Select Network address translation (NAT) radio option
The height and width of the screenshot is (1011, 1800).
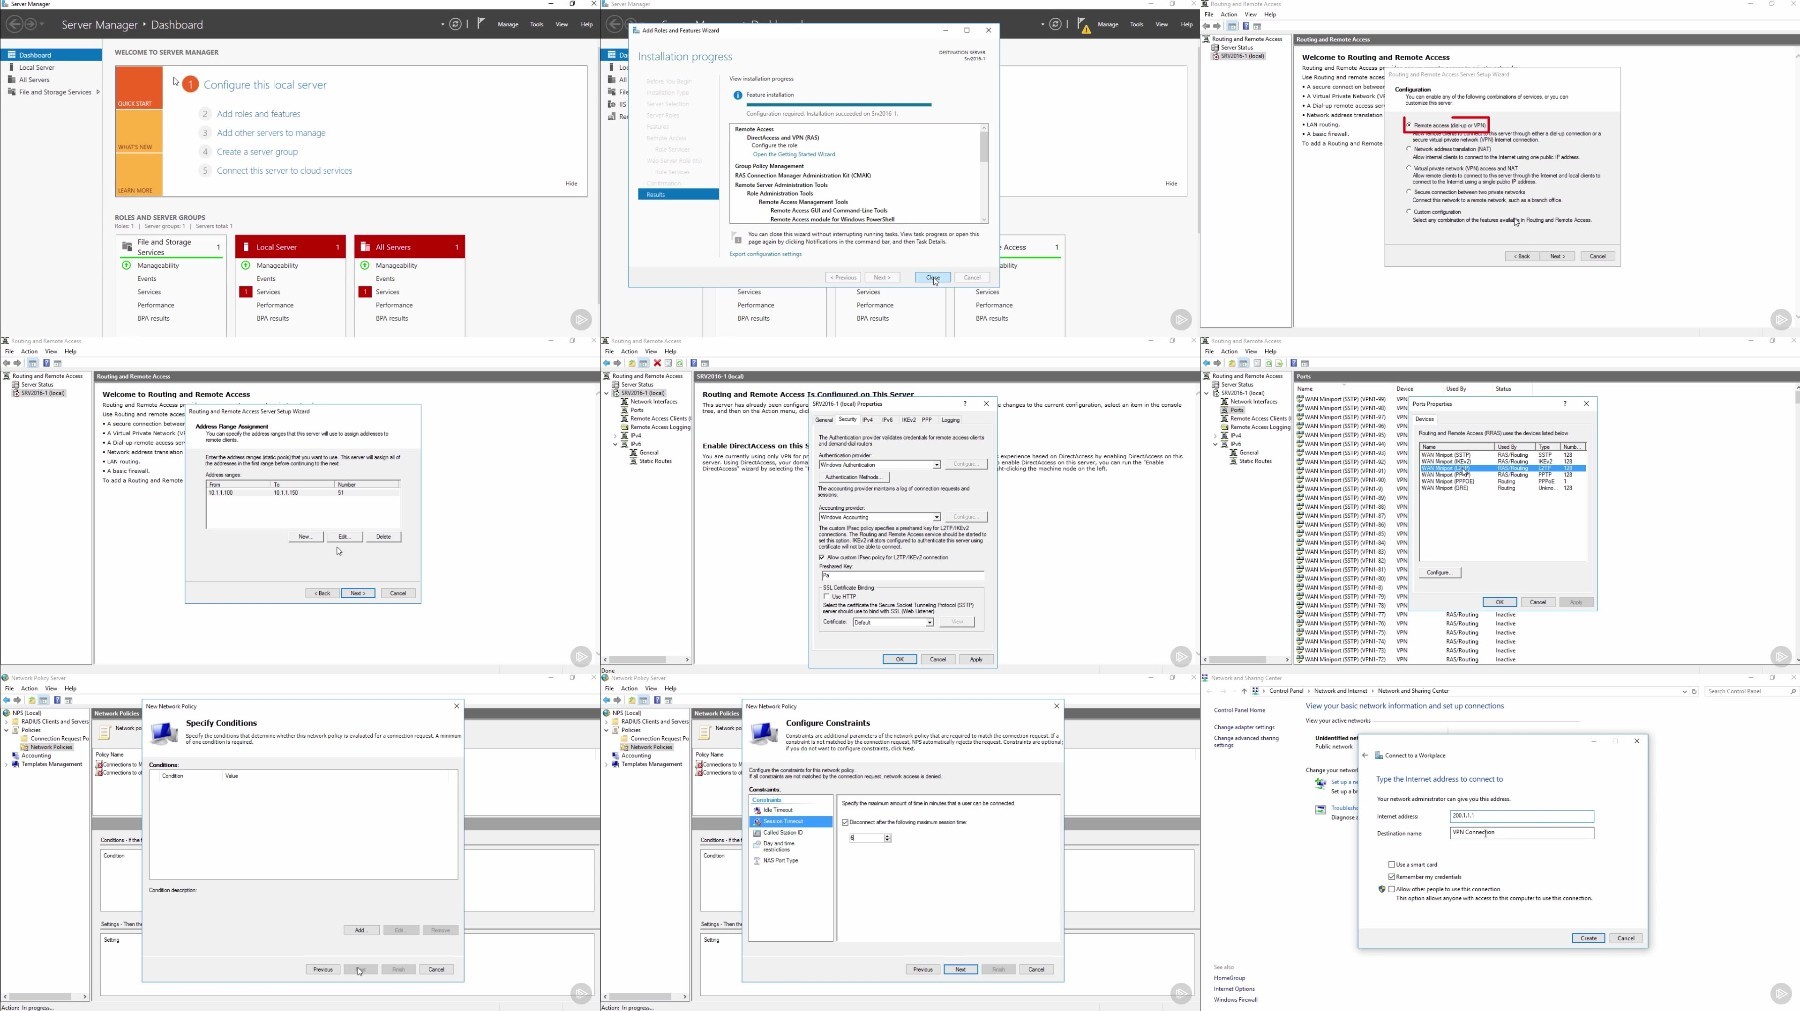click(x=1409, y=149)
